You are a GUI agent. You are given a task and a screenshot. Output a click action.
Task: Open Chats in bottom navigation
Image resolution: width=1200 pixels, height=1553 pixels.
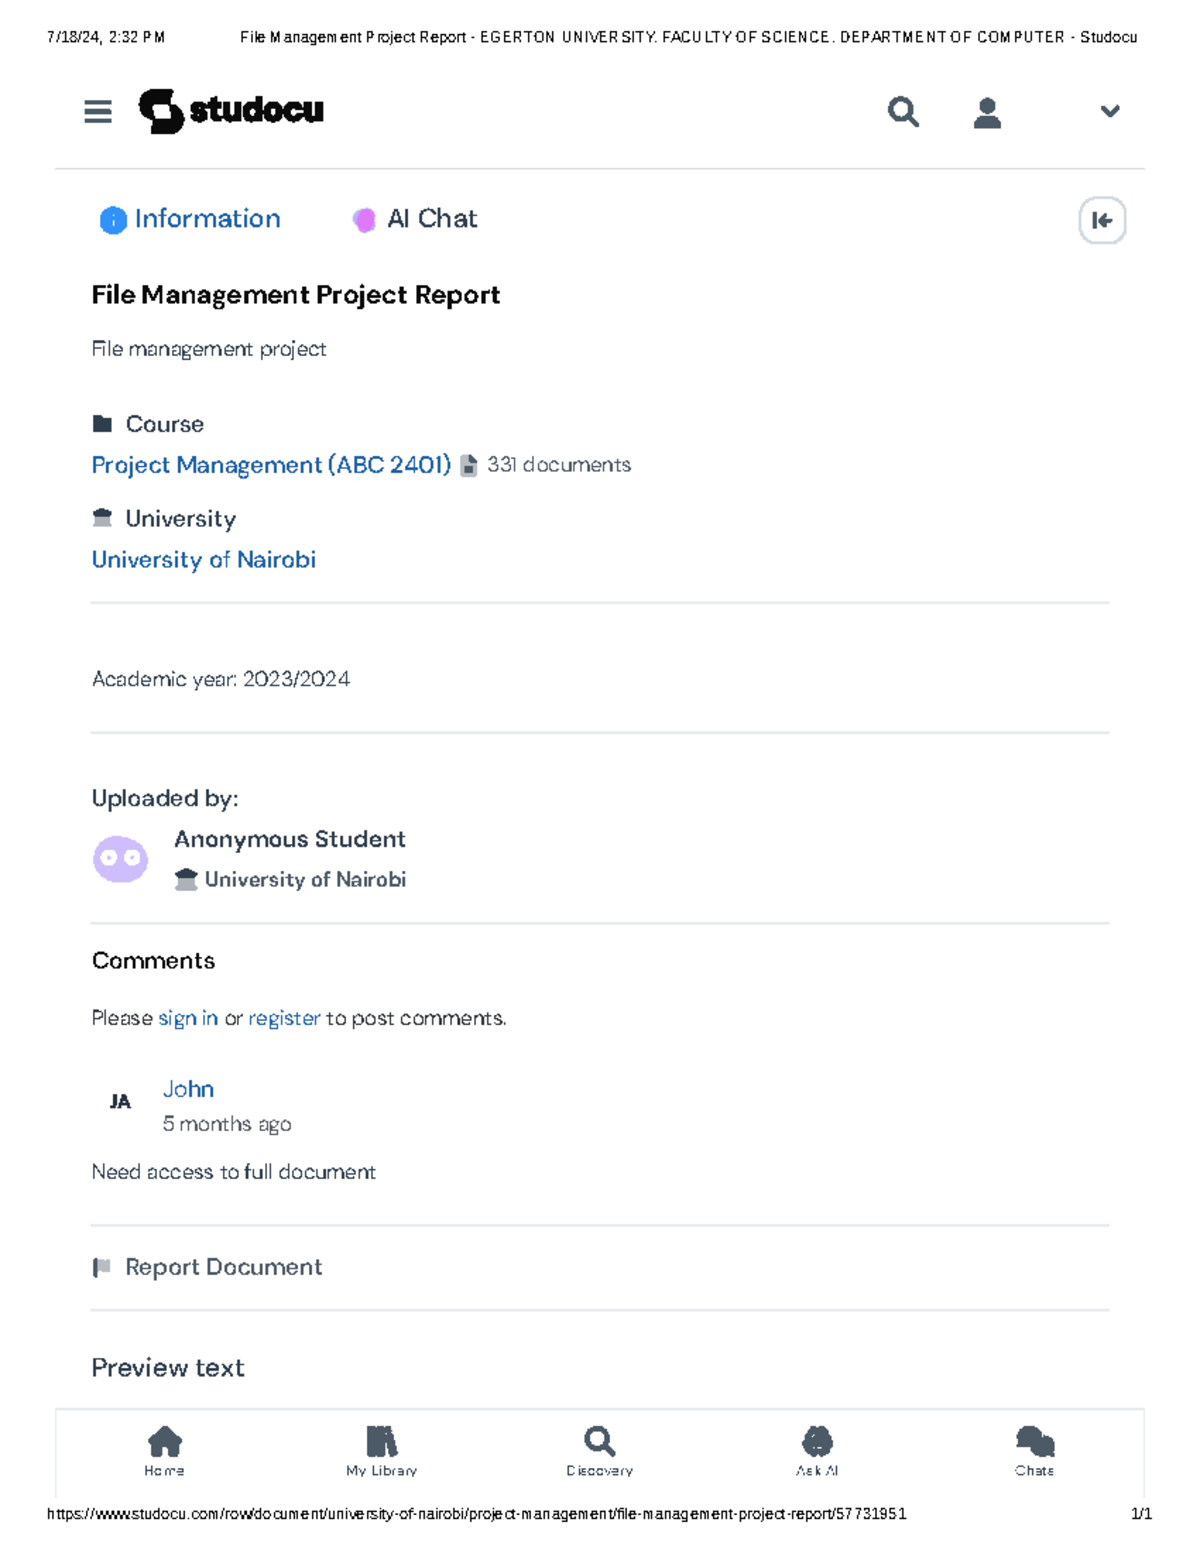pos(1034,1450)
